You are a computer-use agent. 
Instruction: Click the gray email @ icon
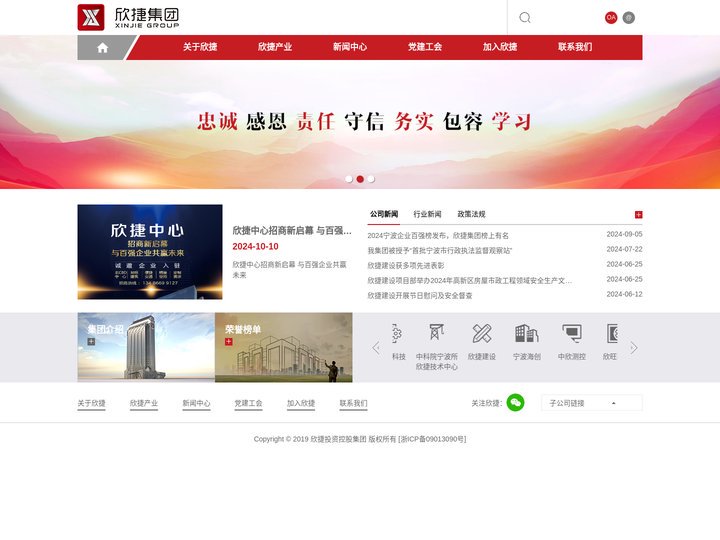(629, 17)
